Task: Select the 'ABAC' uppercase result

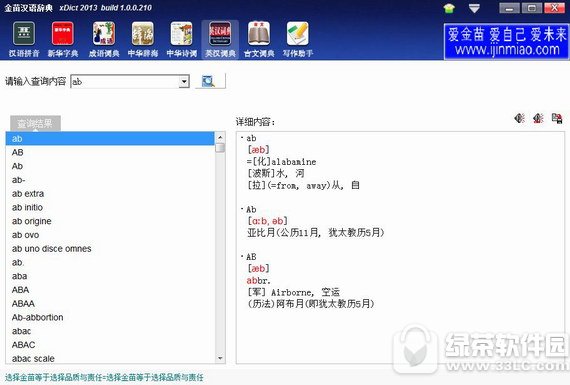Action: tap(110, 345)
